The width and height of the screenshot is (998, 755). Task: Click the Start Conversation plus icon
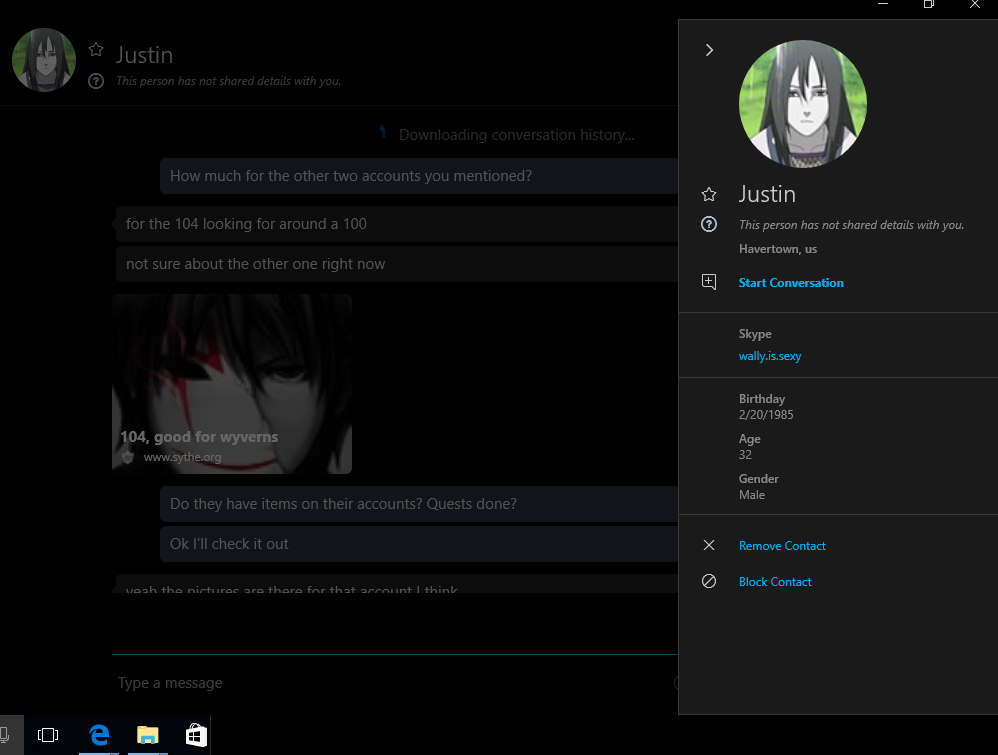(709, 282)
